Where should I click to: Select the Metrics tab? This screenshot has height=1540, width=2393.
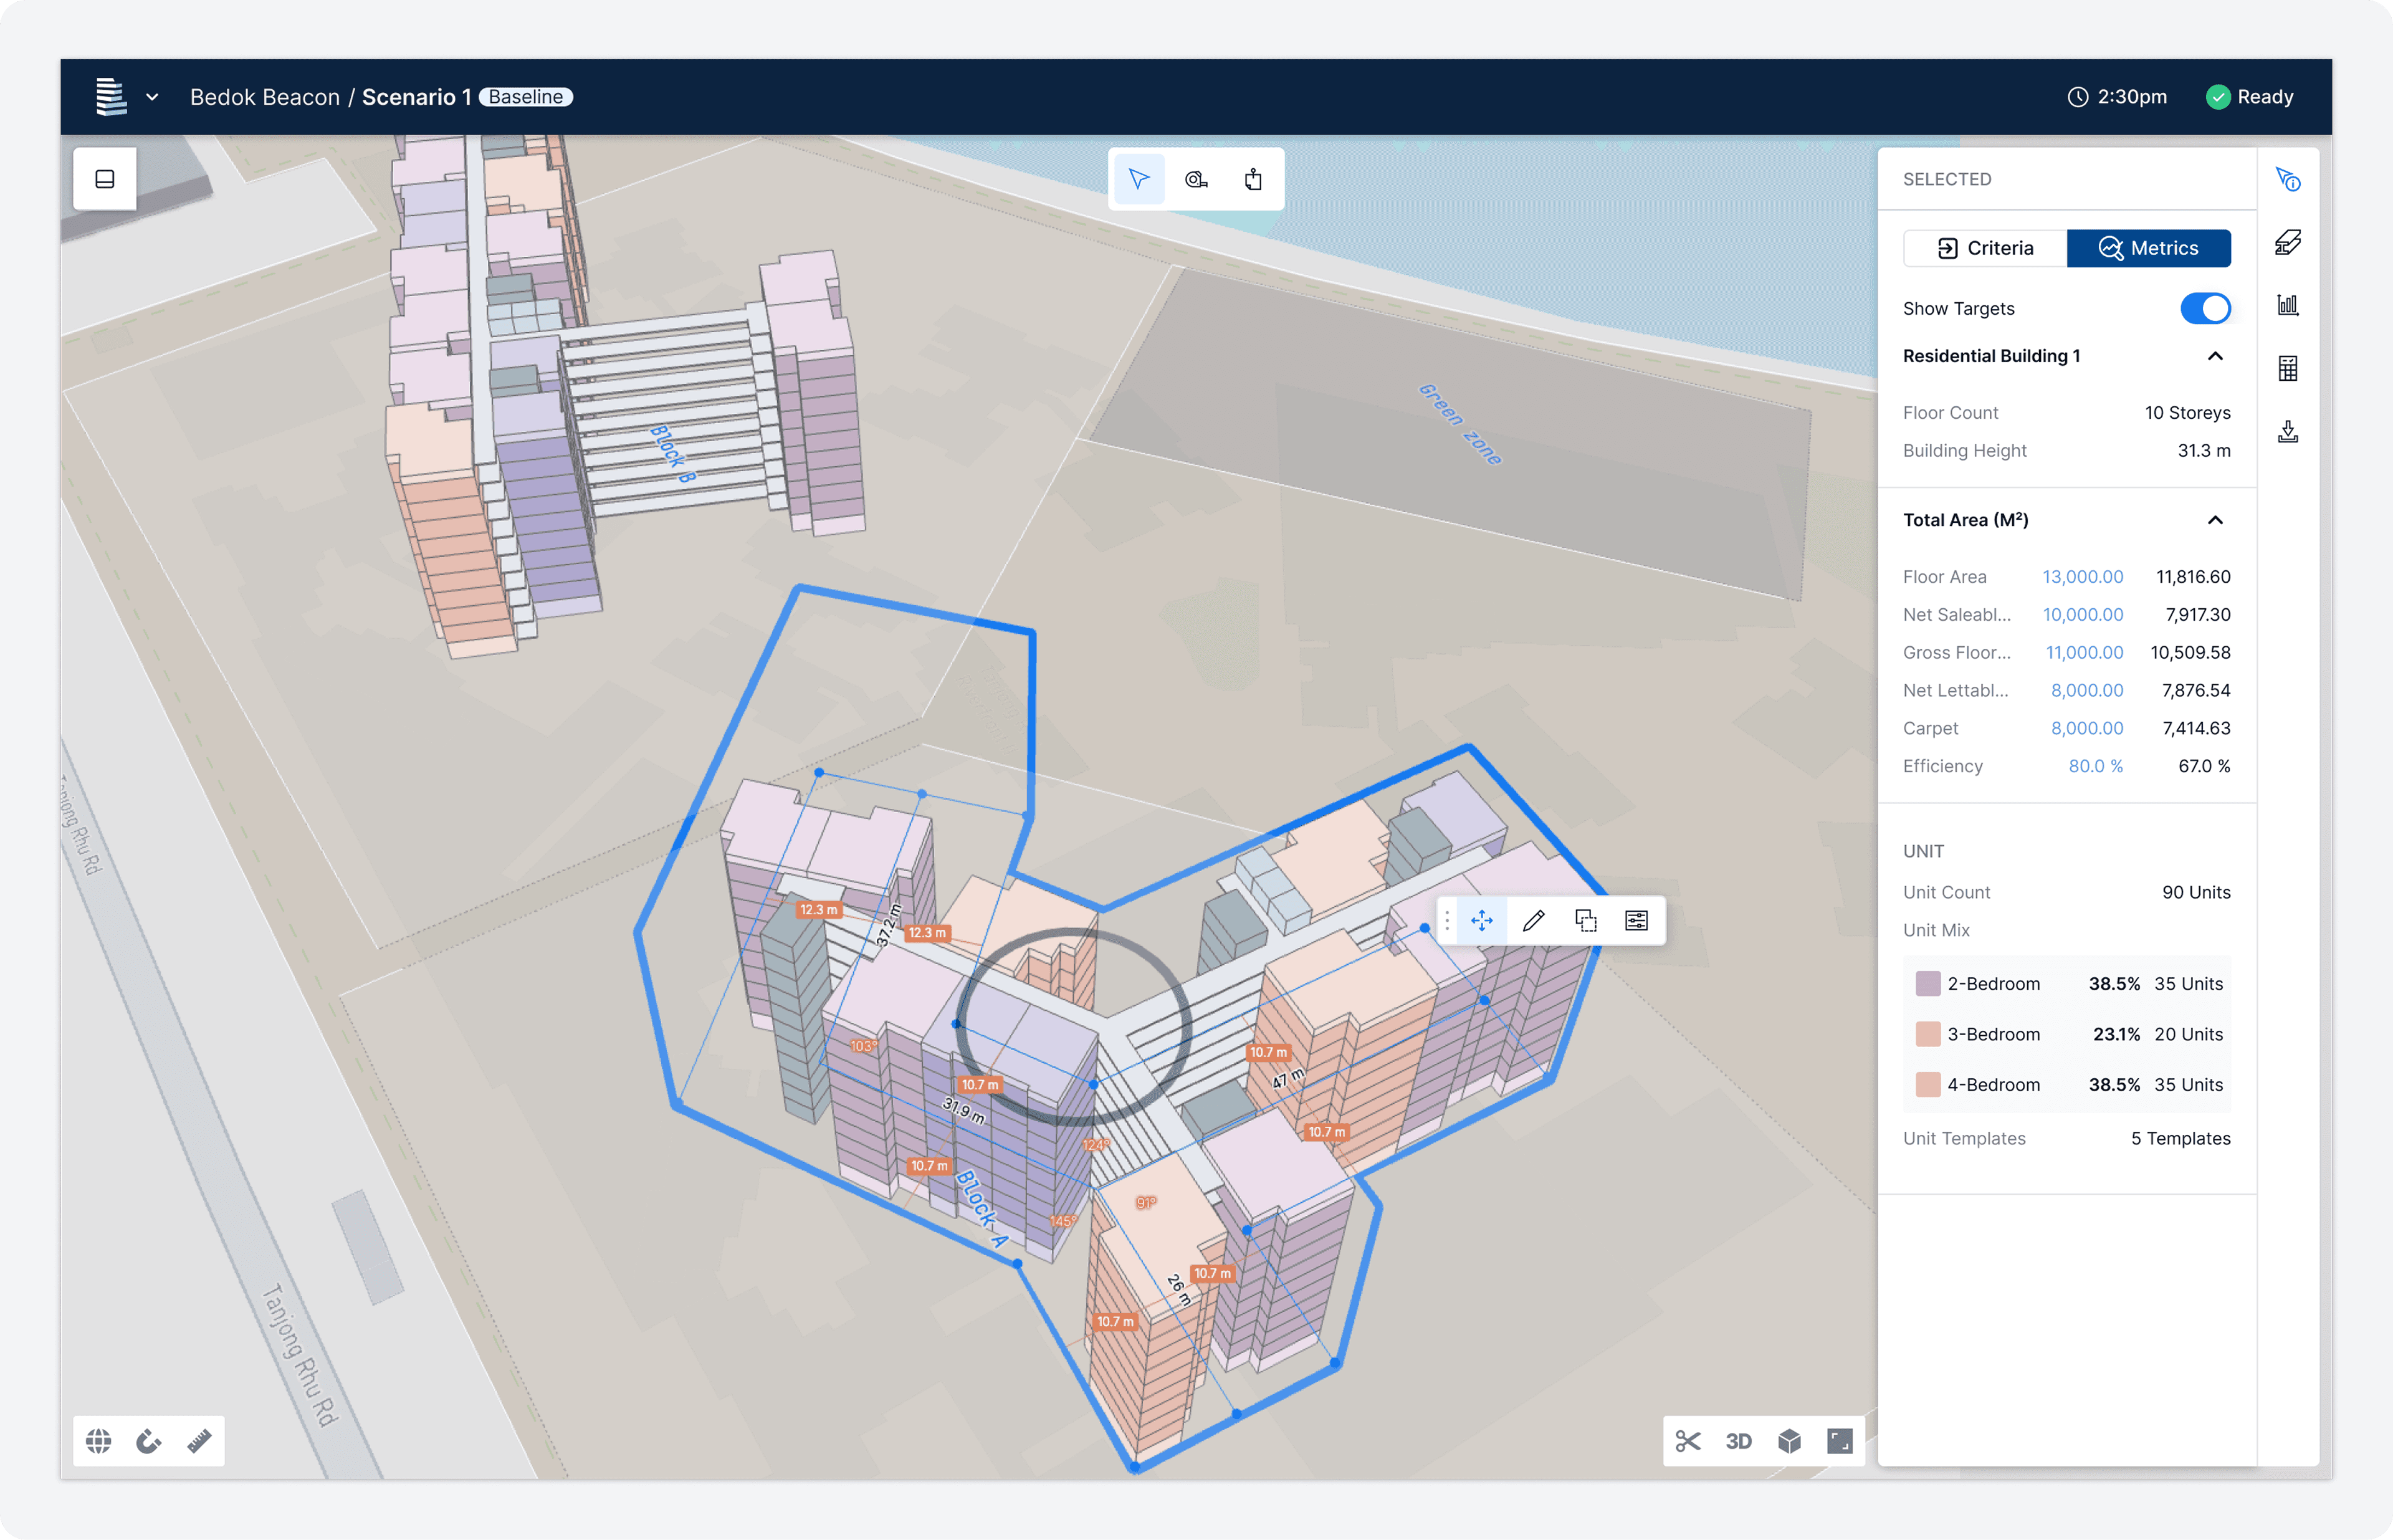coord(2148,248)
